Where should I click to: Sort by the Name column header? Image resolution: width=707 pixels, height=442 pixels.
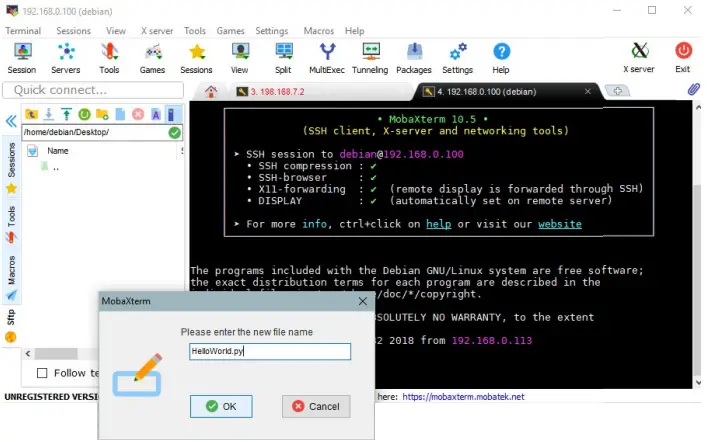click(x=58, y=151)
